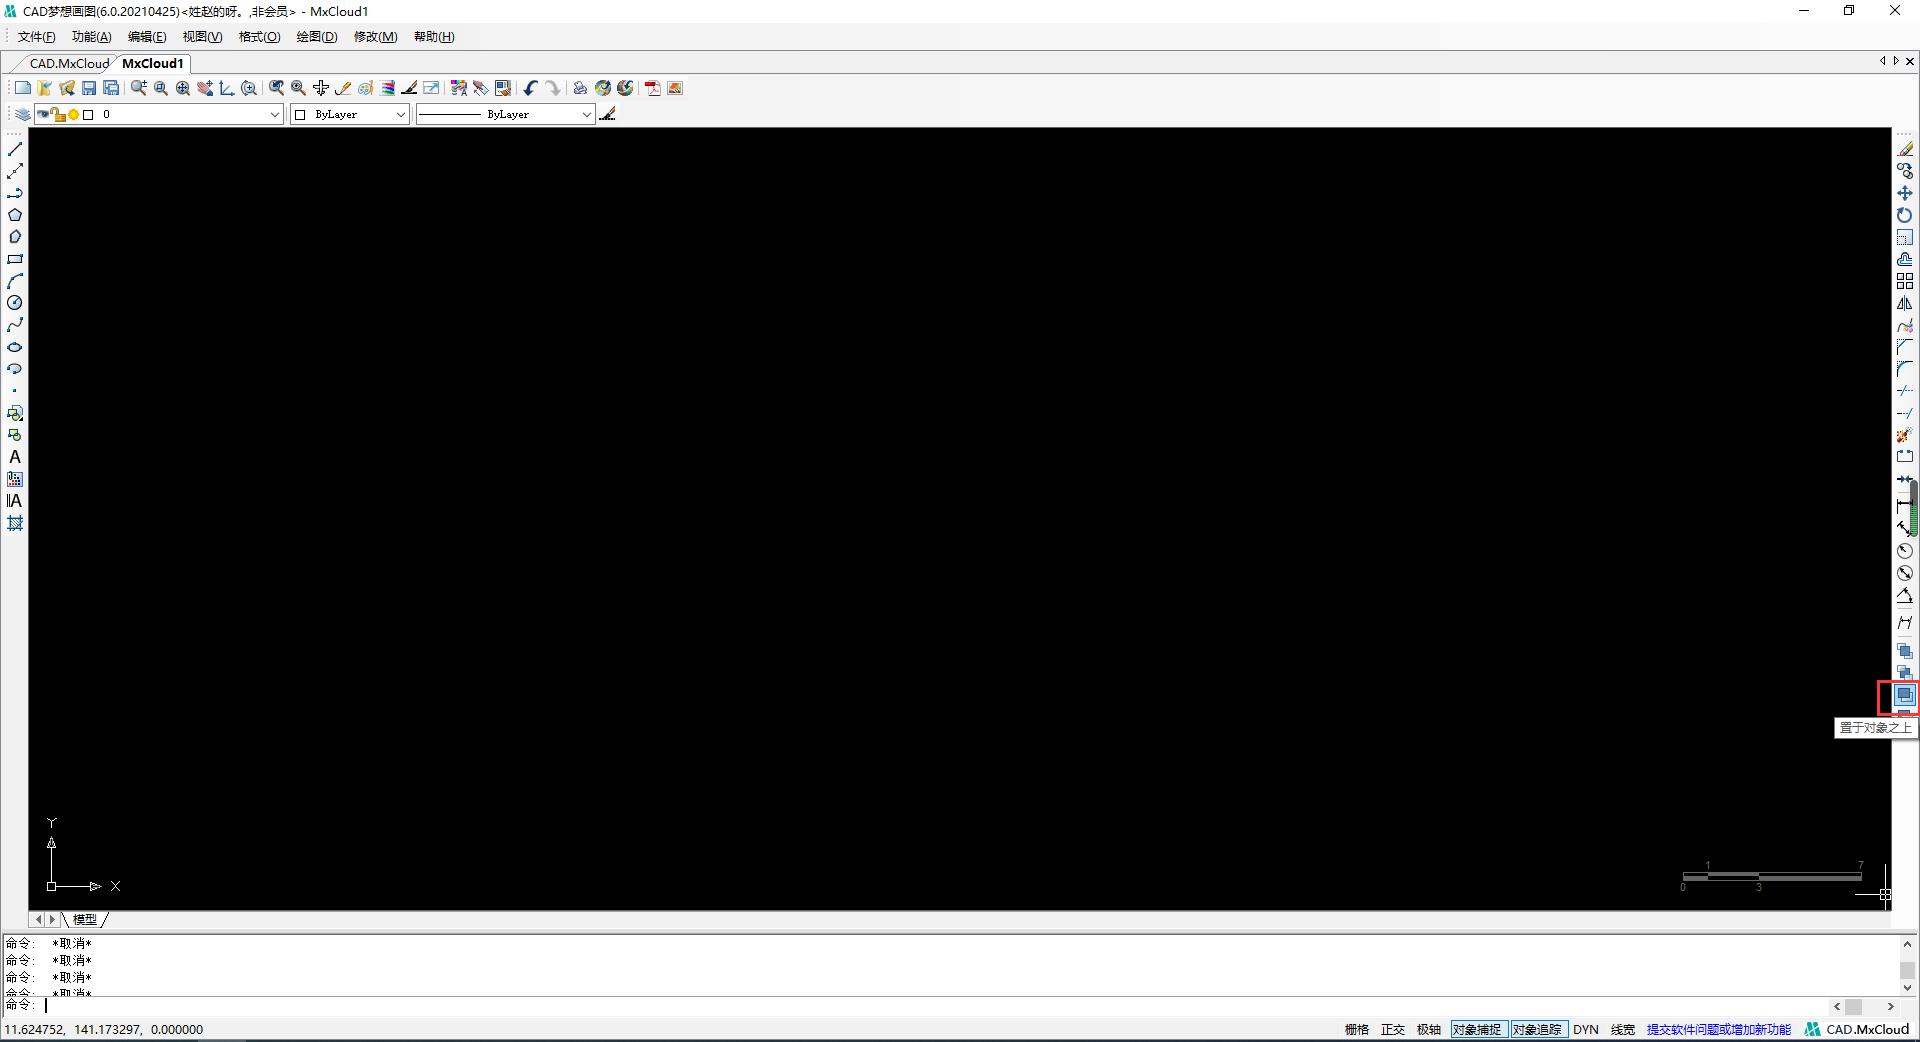Open the 修改(M) menu
Viewport: 1920px width, 1042px height.
pyautogui.click(x=375, y=37)
